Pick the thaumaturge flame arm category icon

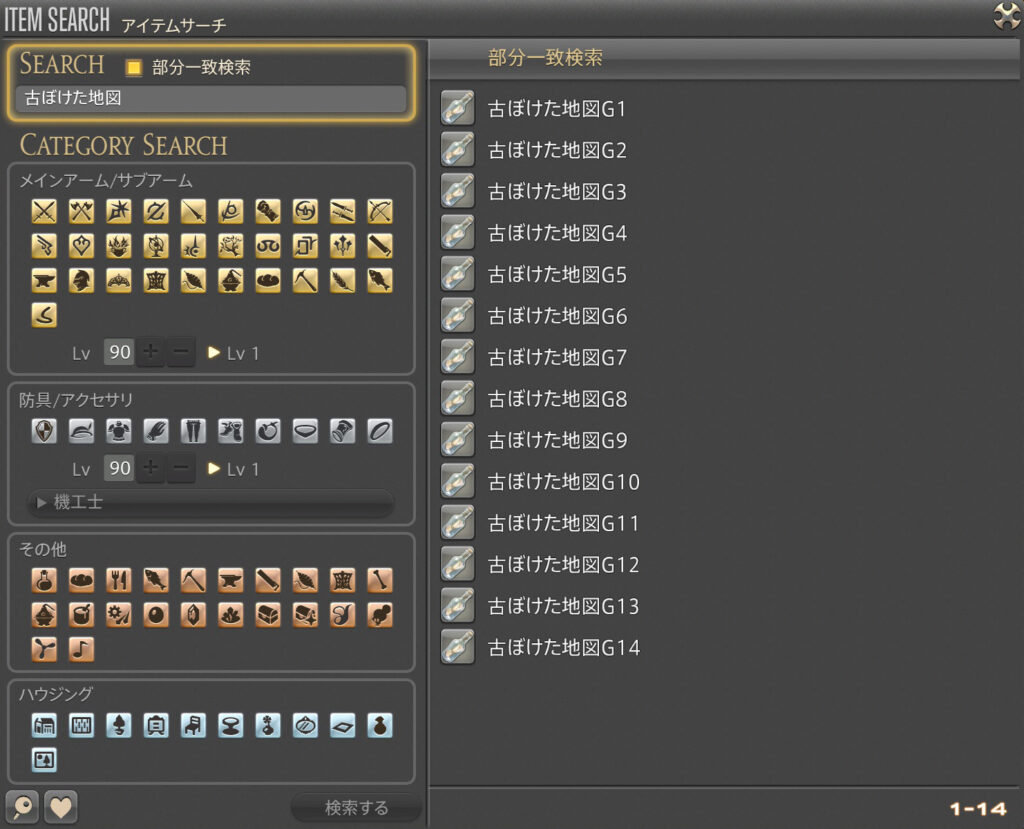pos(118,246)
